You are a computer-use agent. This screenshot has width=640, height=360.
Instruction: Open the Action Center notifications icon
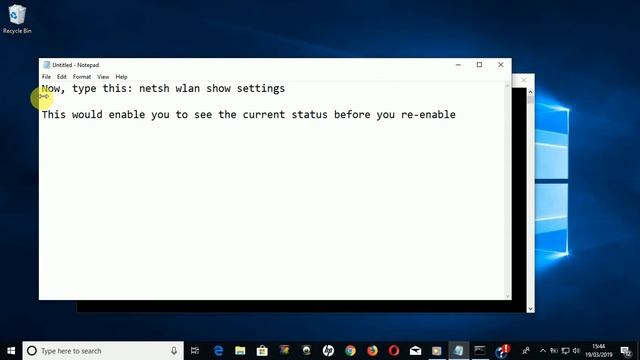tap(626, 351)
